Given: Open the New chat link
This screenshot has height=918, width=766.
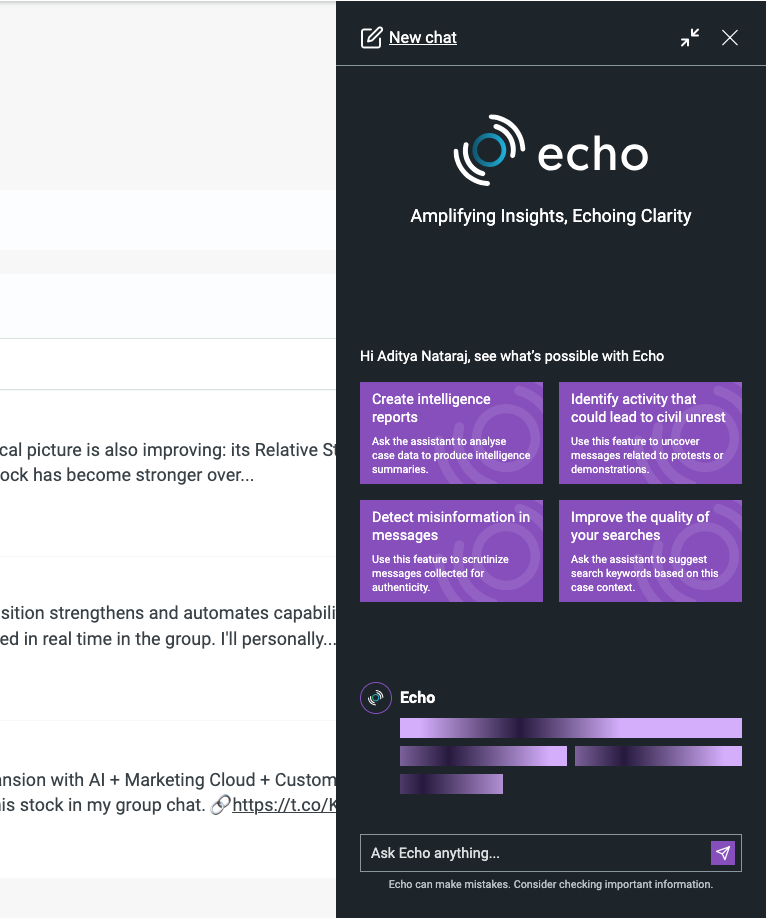Looking at the screenshot, I should tap(422, 38).
